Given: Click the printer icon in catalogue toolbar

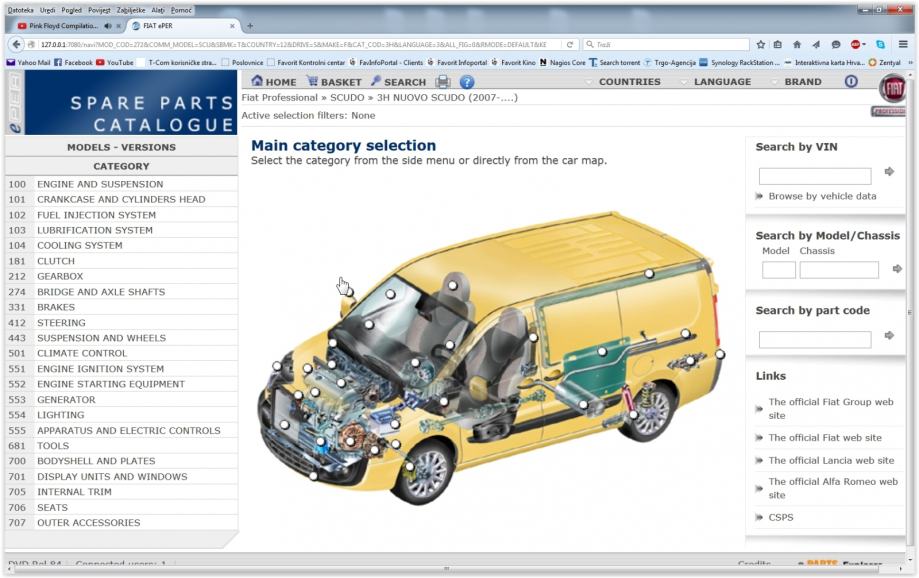Looking at the screenshot, I should [x=443, y=82].
